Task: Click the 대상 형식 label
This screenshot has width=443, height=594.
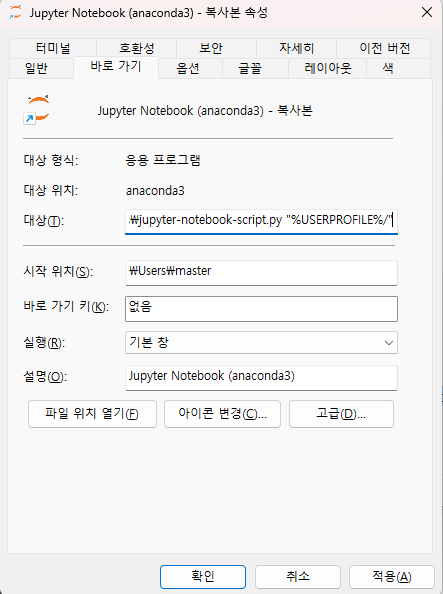Action: [51, 160]
